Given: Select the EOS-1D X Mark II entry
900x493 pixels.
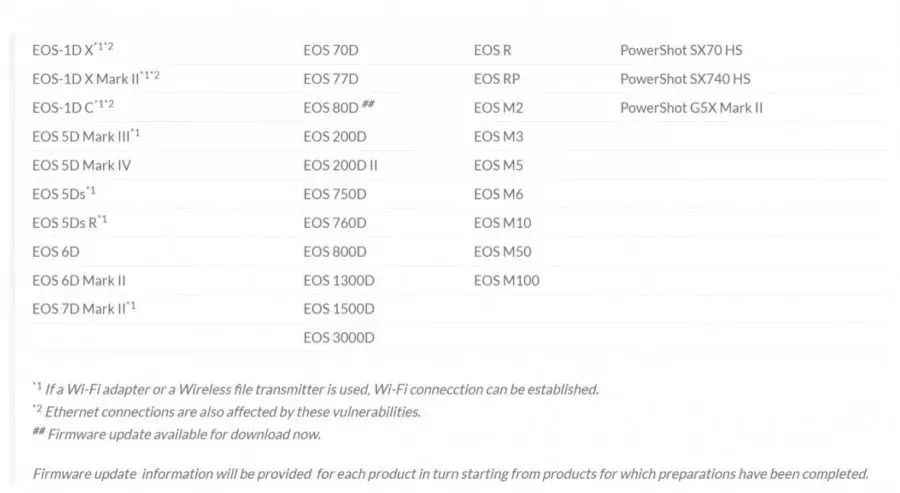Looking at the screenshot, I should pos(96,78).
